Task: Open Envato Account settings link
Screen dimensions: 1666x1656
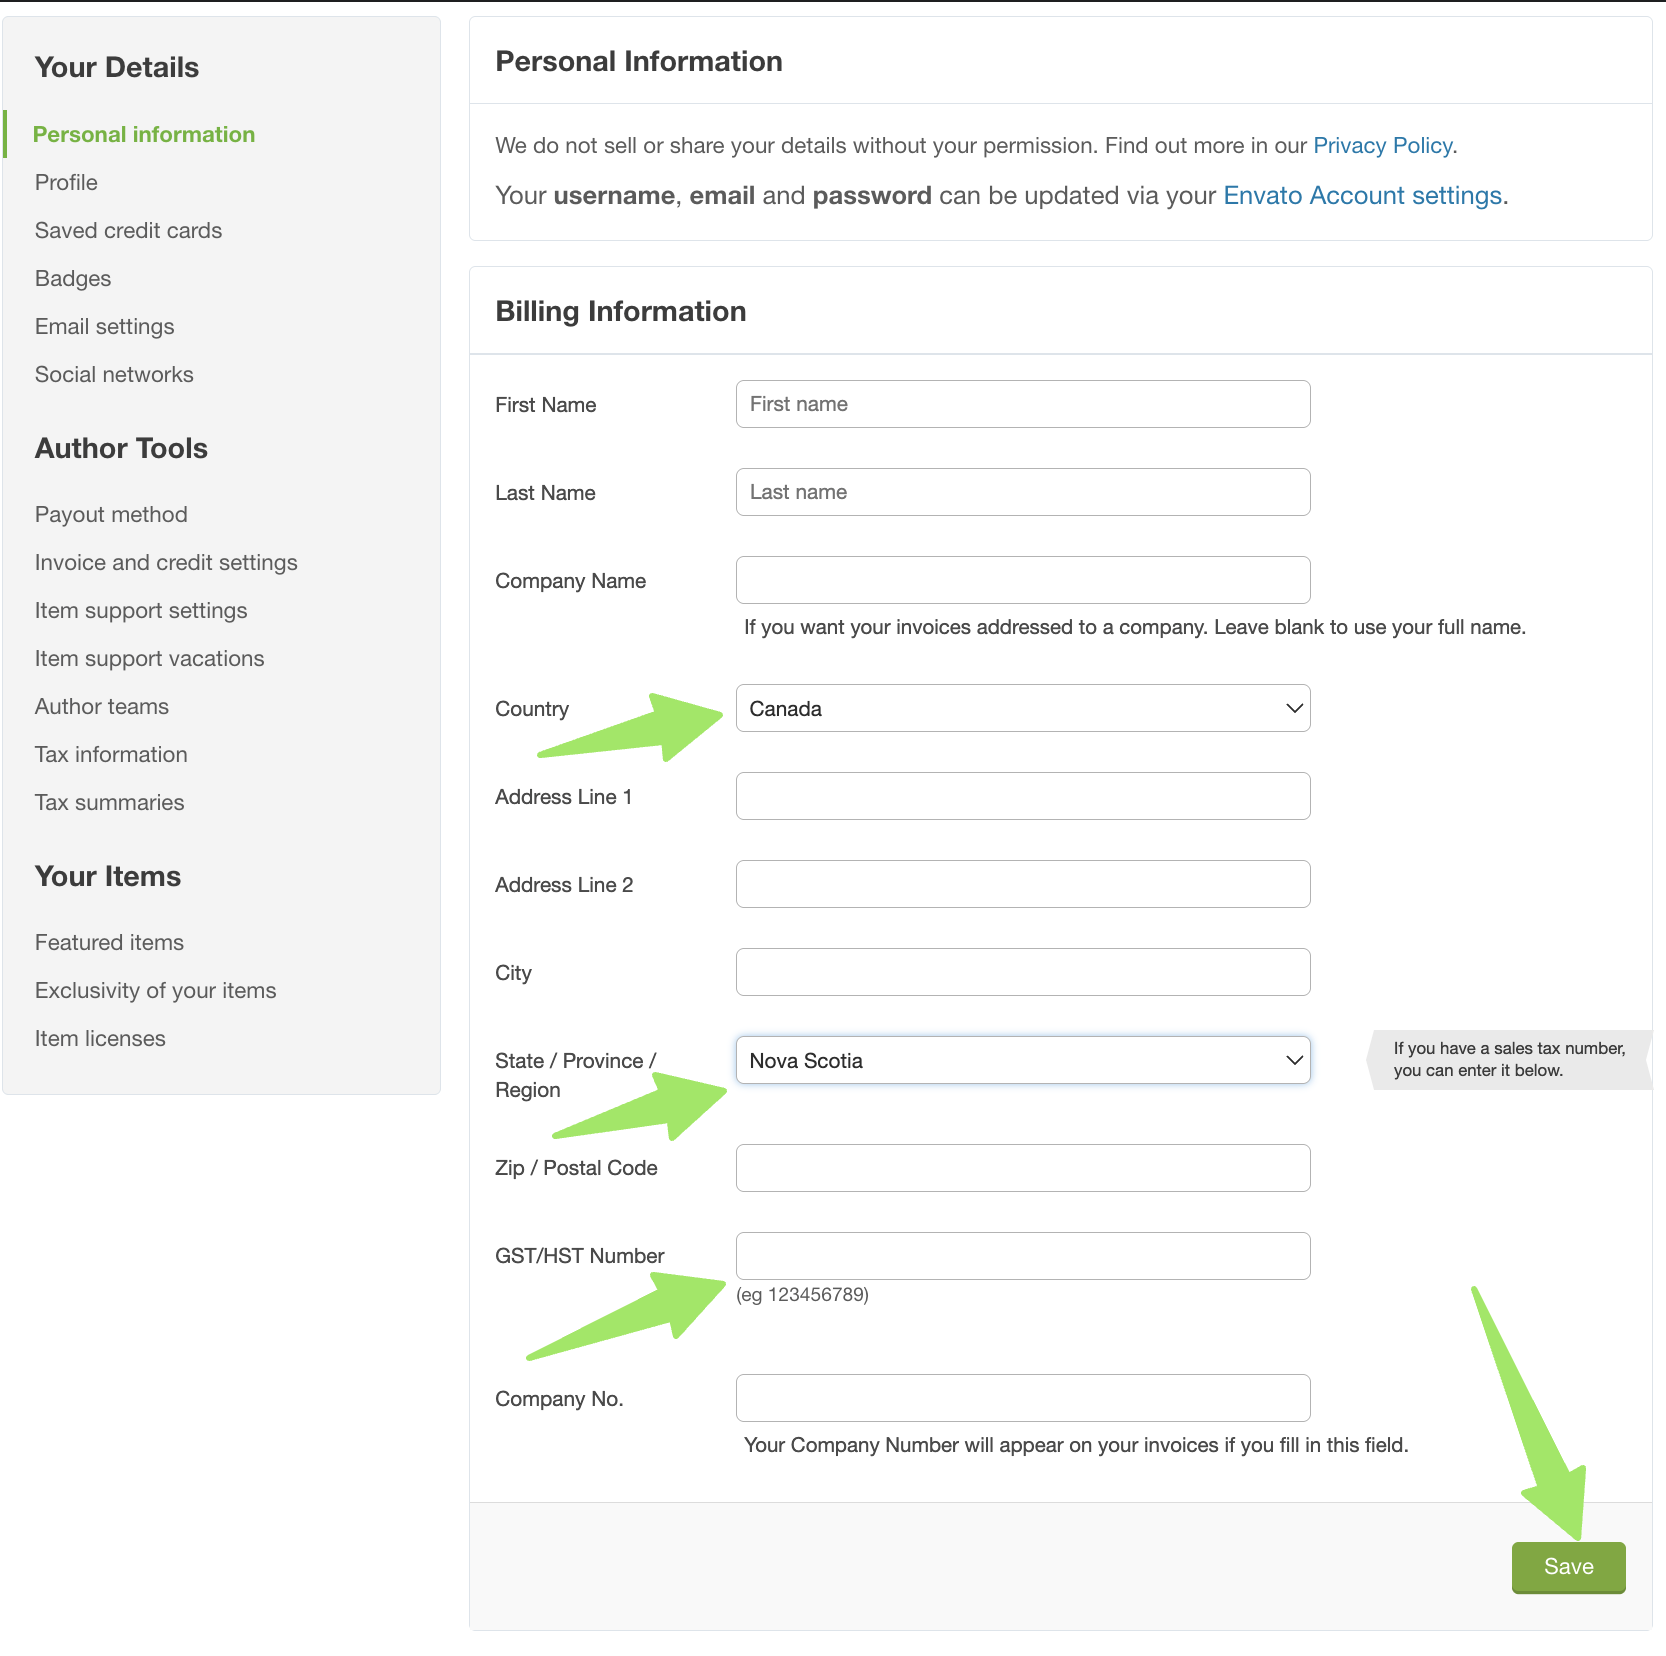Action: click(x=1363, y=196)
